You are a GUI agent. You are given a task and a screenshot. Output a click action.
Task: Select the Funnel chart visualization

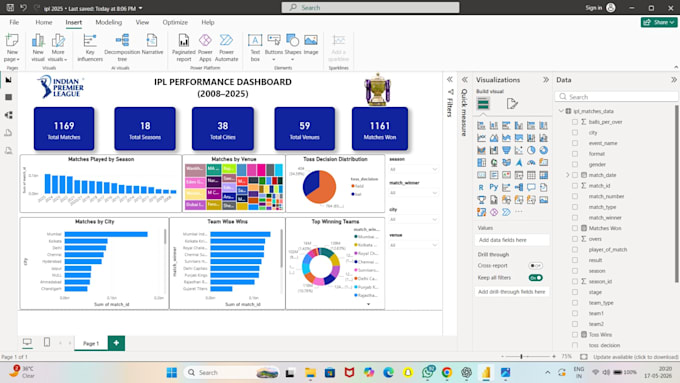[x=506, y=150]
